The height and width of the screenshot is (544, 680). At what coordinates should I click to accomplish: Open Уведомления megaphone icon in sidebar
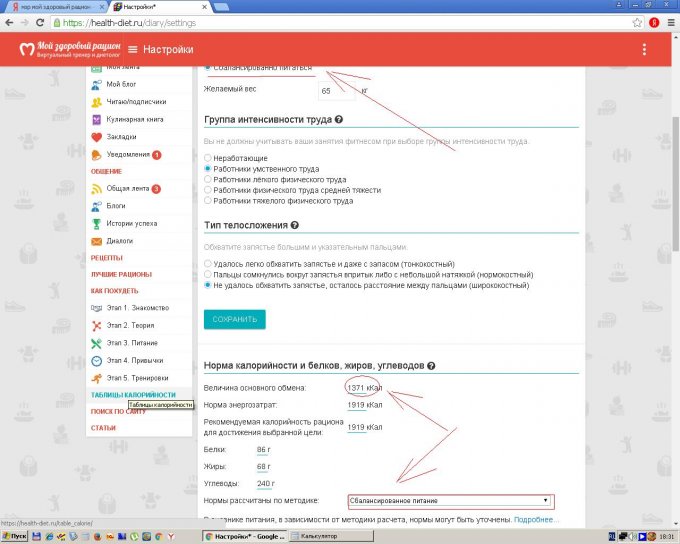[x=96, y=155]
